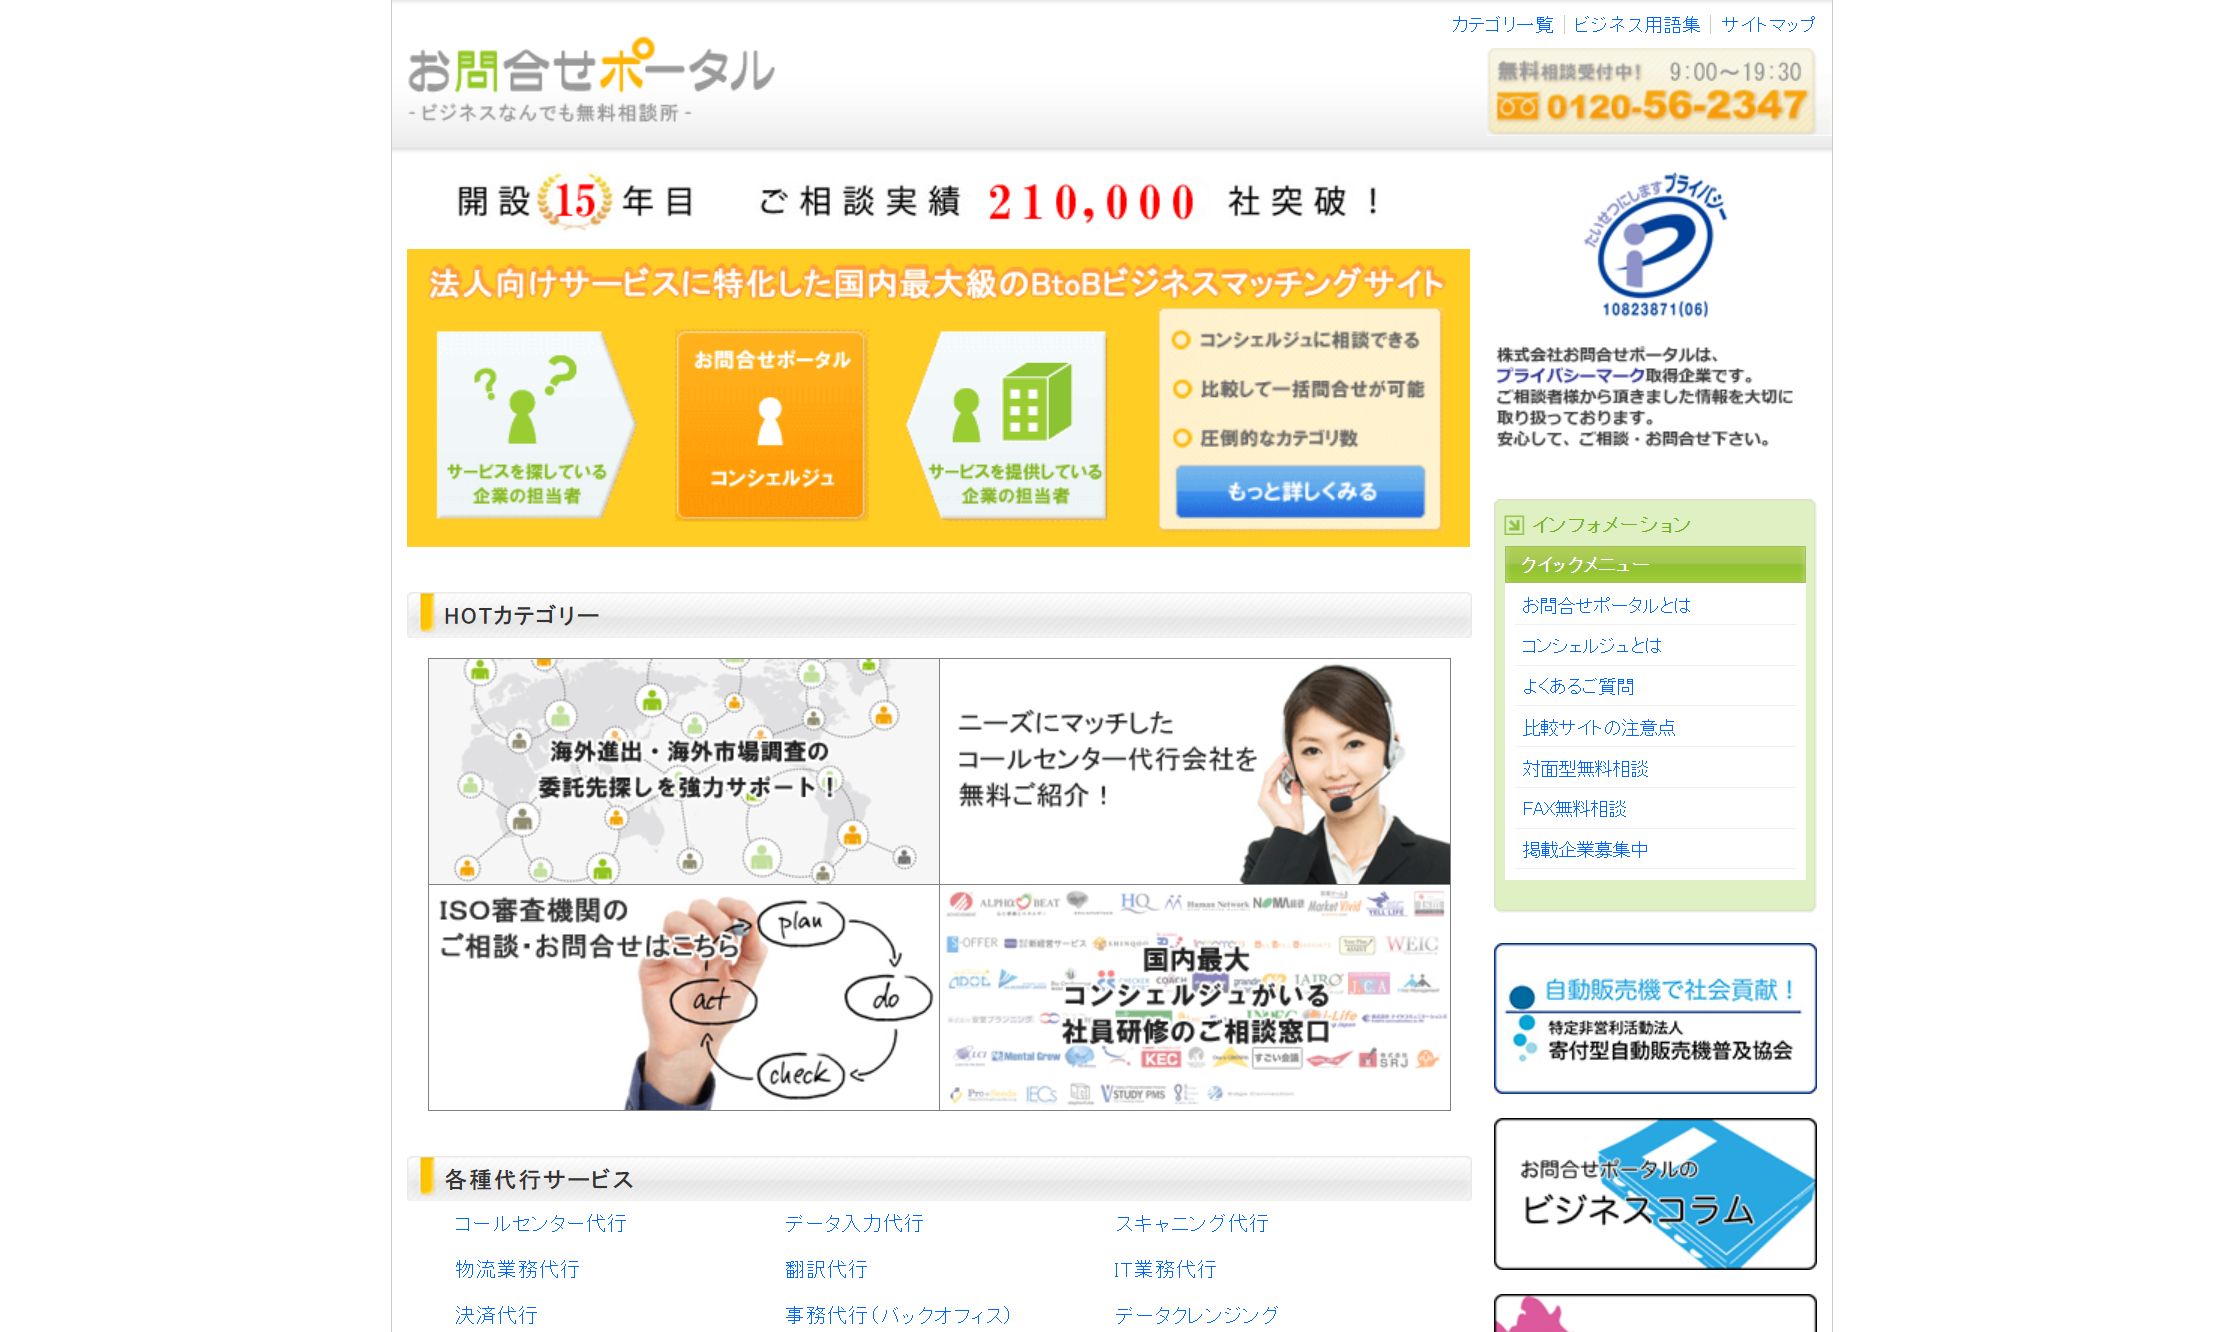The width and height of the screenshot is (2224, 1332).
Task: Open サイトマップ in the top navigation
Action: 1767,24
